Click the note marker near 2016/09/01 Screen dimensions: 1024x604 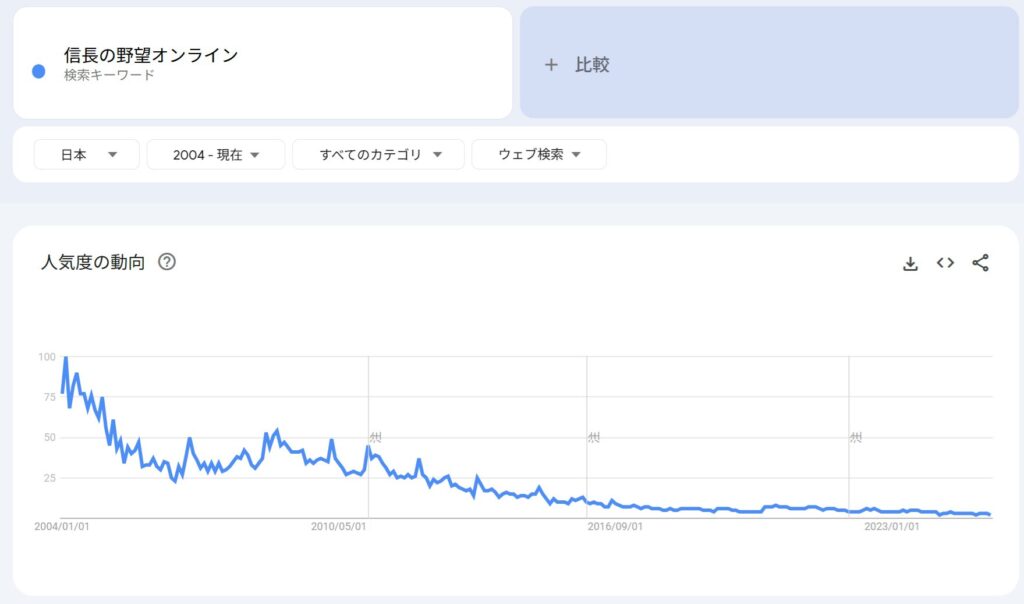tap(593, 437)
